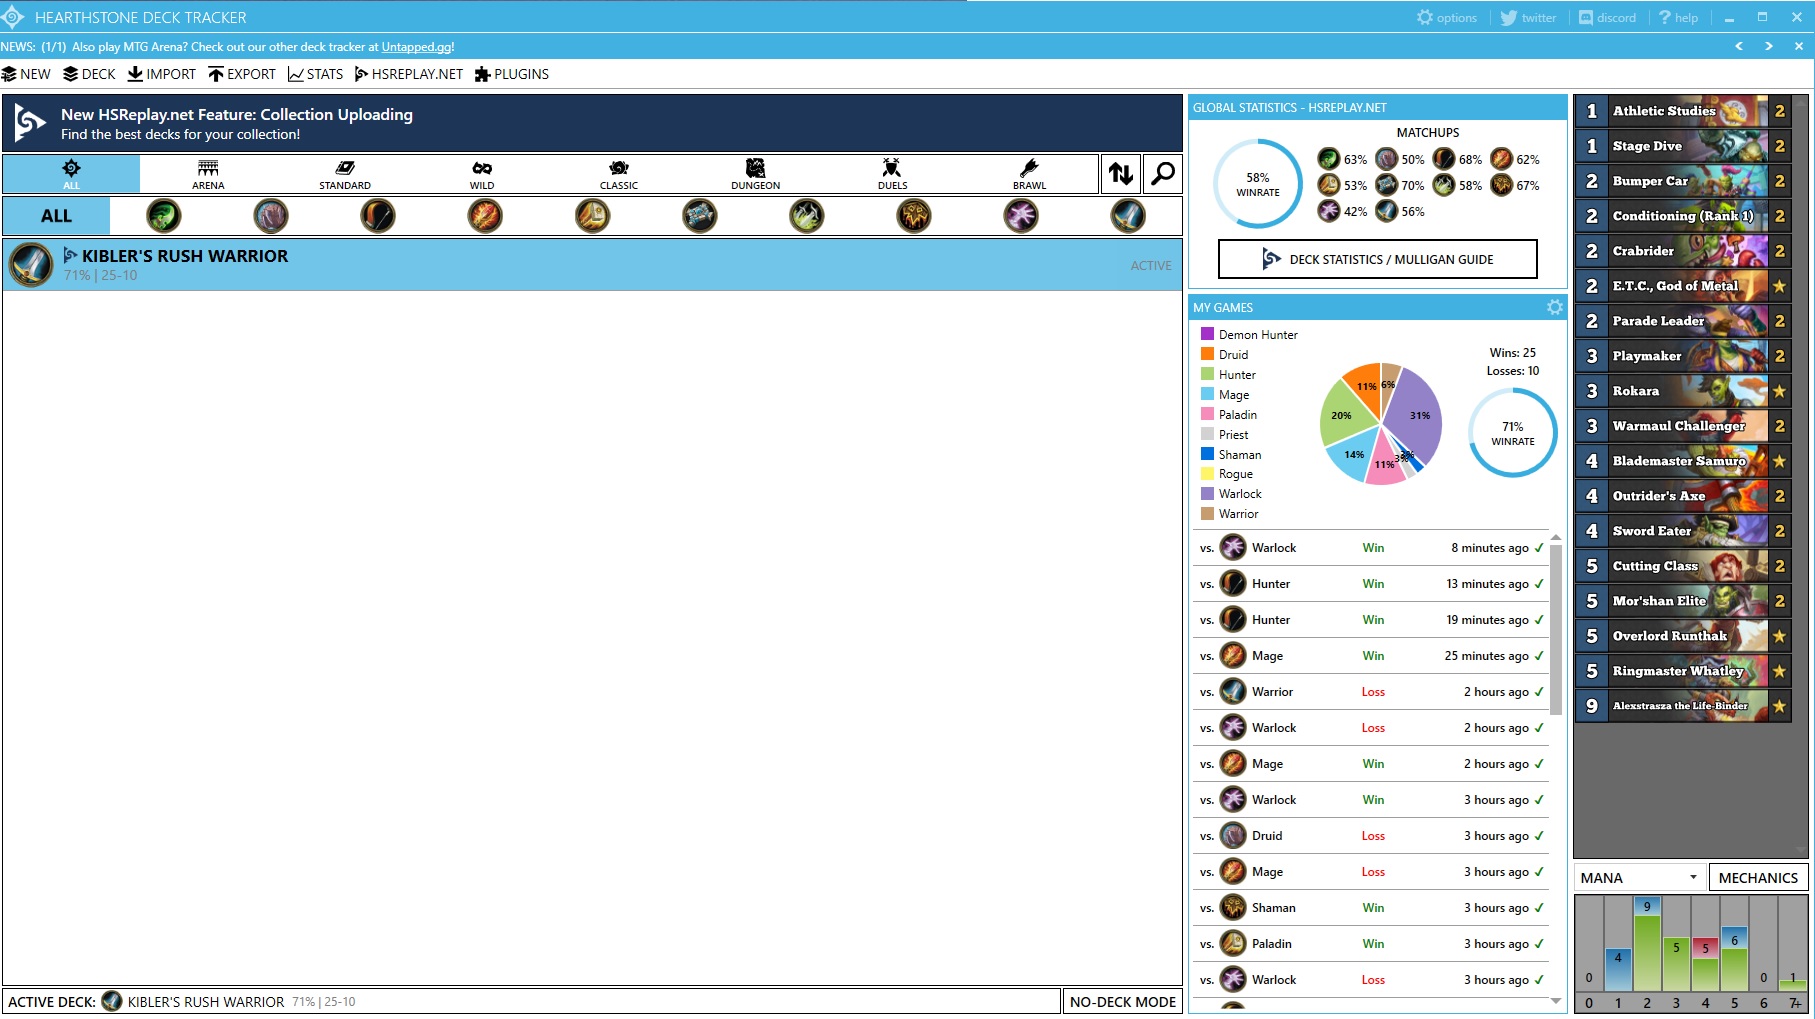
Task: Filter decks by Warrior class icon
Action: click(x=1128, y=216)
